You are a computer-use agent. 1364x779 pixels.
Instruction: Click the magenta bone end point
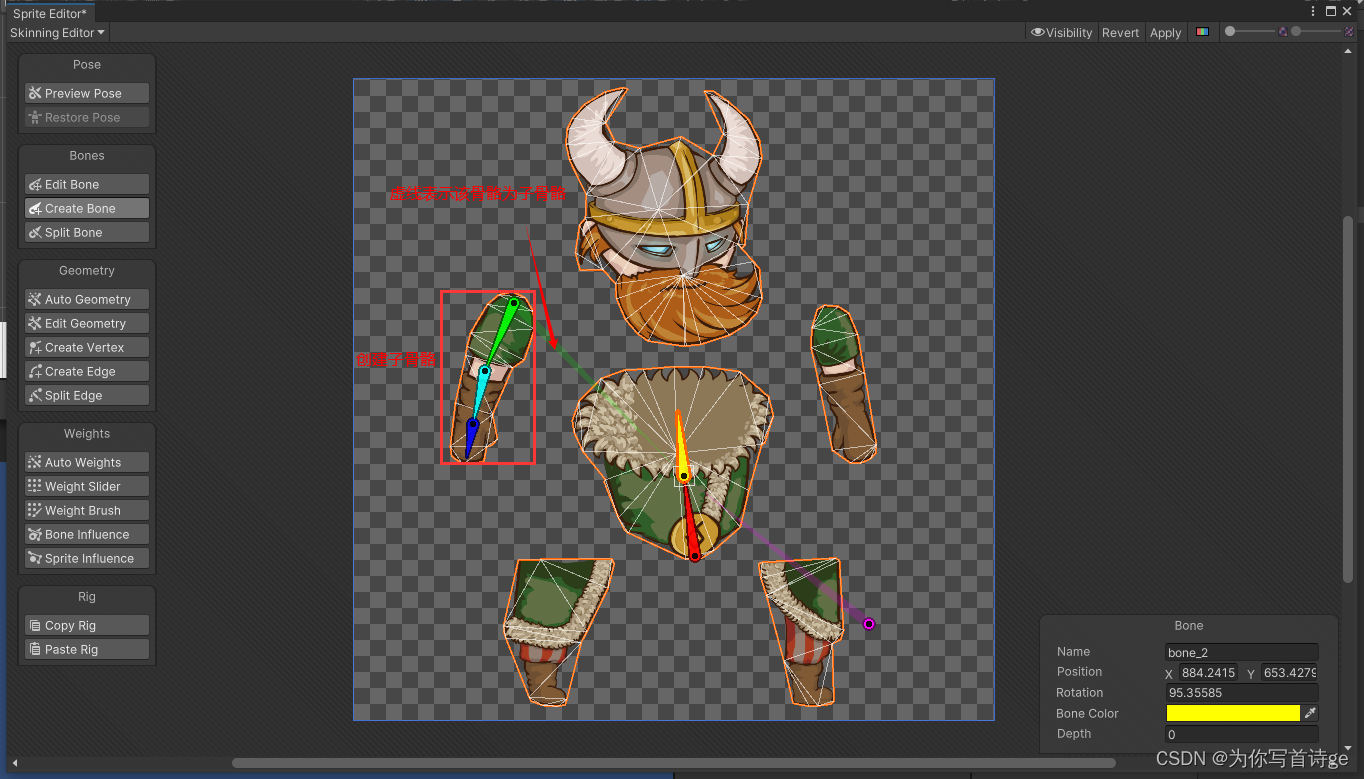(x=869, y=624)
